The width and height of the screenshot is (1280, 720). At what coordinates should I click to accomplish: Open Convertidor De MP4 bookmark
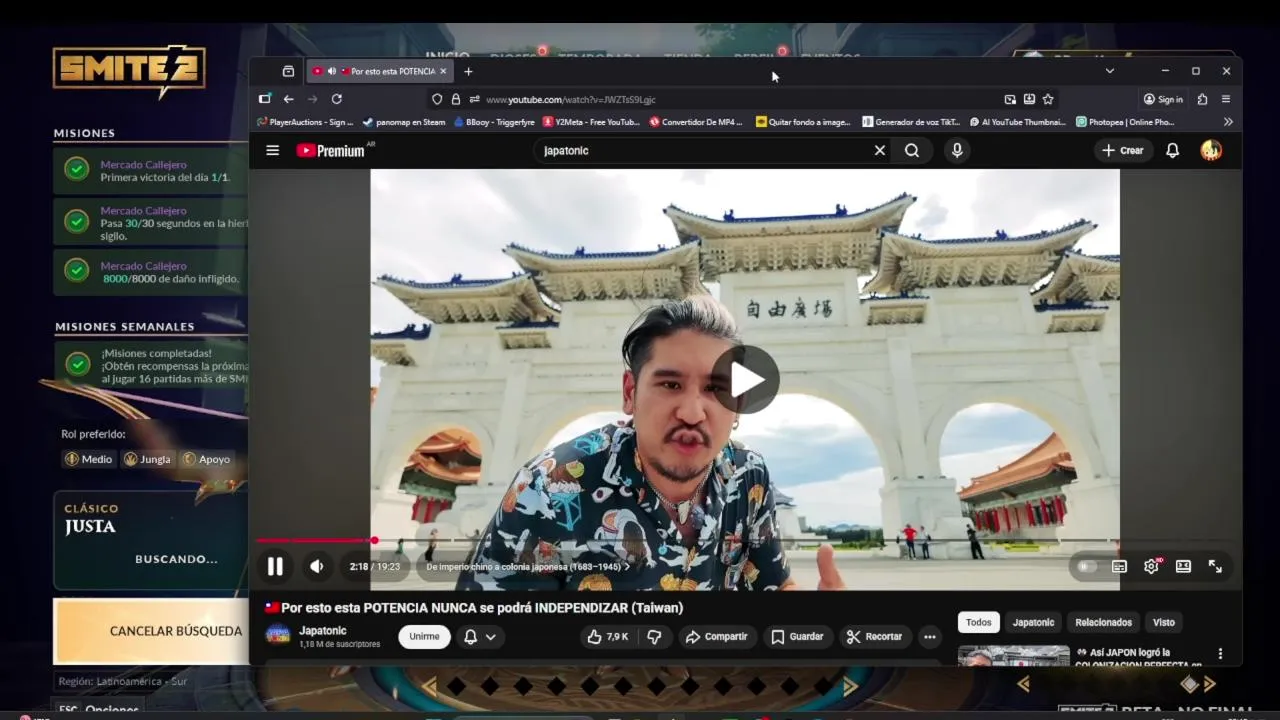click(696, 122)
